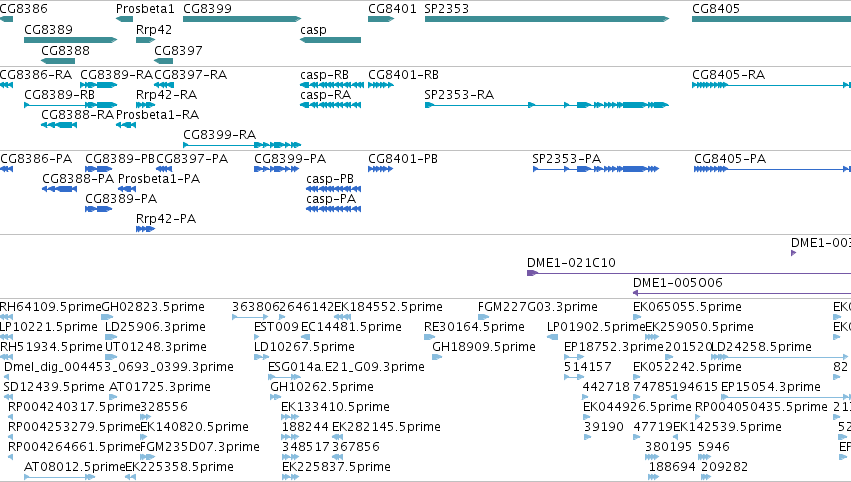Select the SP2353-PA protein feature
This screenshot has width=851, height=482.
596,169
